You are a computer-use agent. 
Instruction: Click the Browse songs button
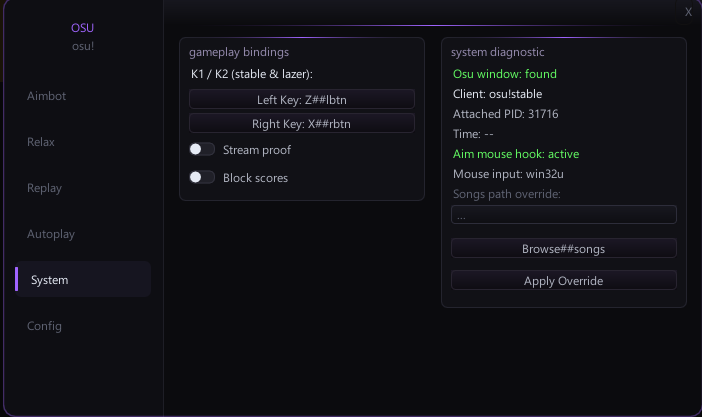point(564,249)
